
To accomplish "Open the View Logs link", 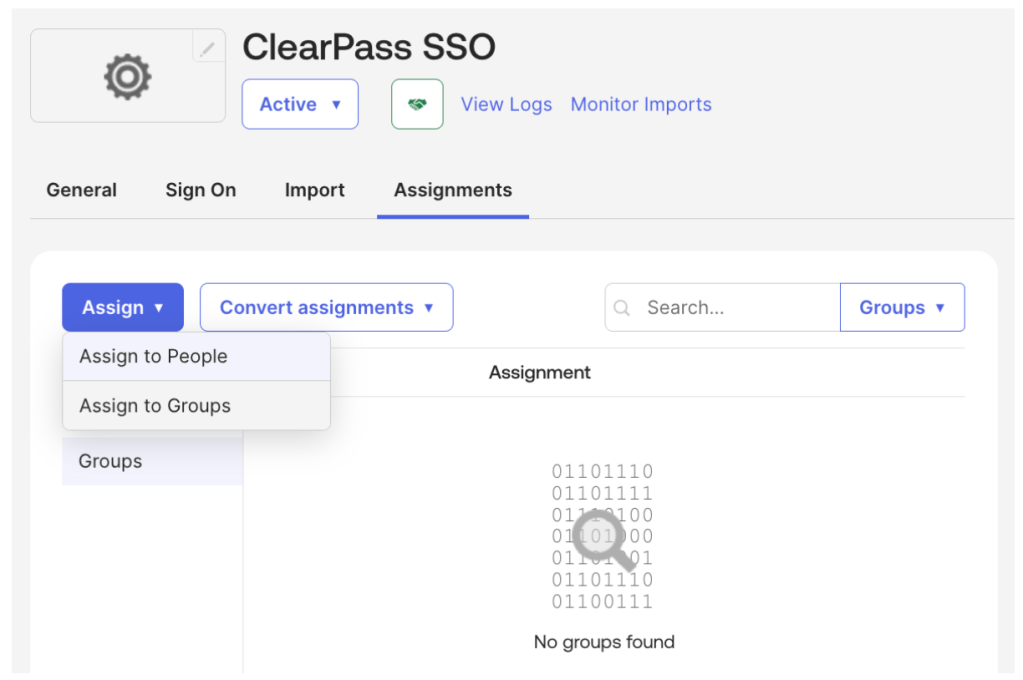I will [506, 105].
